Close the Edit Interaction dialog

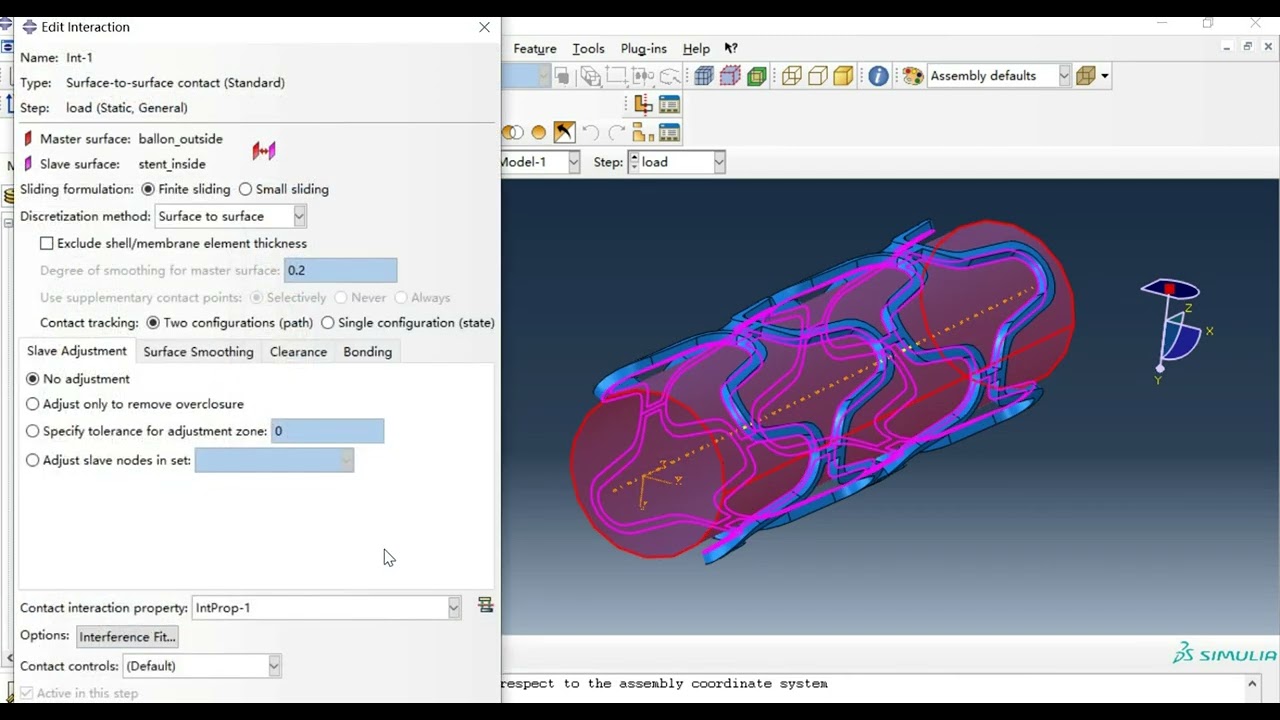pos(484,27)
